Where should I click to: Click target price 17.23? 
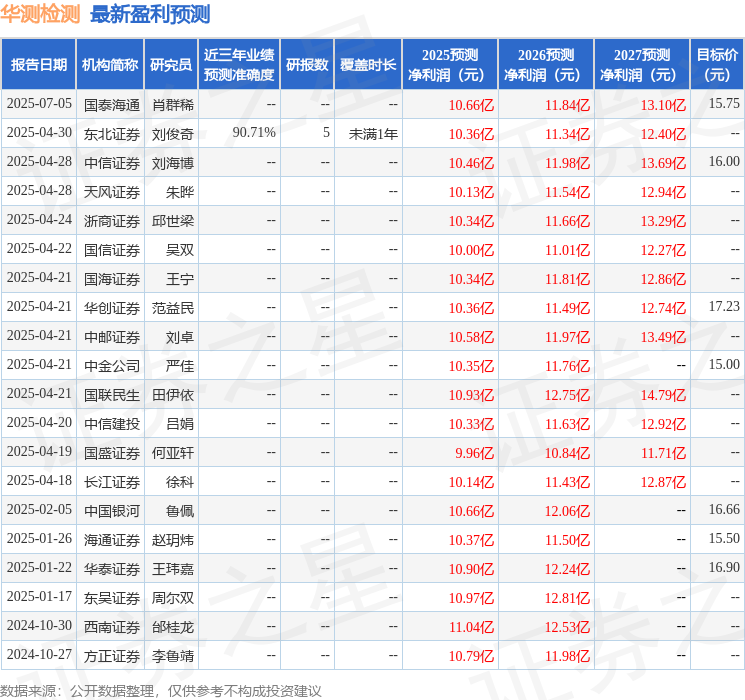click(x=724, y=307)
